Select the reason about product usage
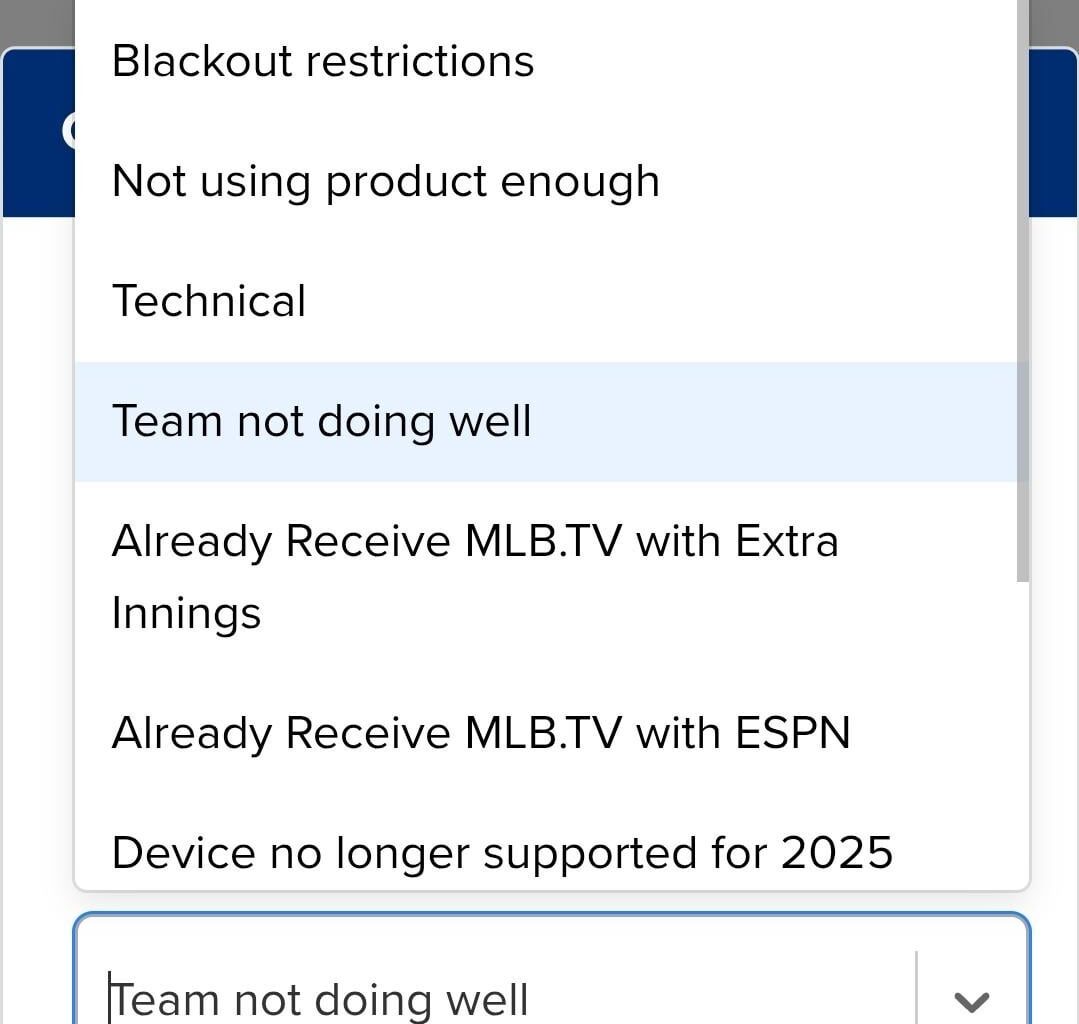This screenshot has width=1079, height=1024. (385, 181)
